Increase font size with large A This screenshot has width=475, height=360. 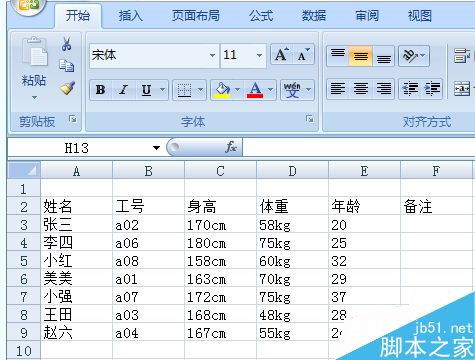pos(281,55)
